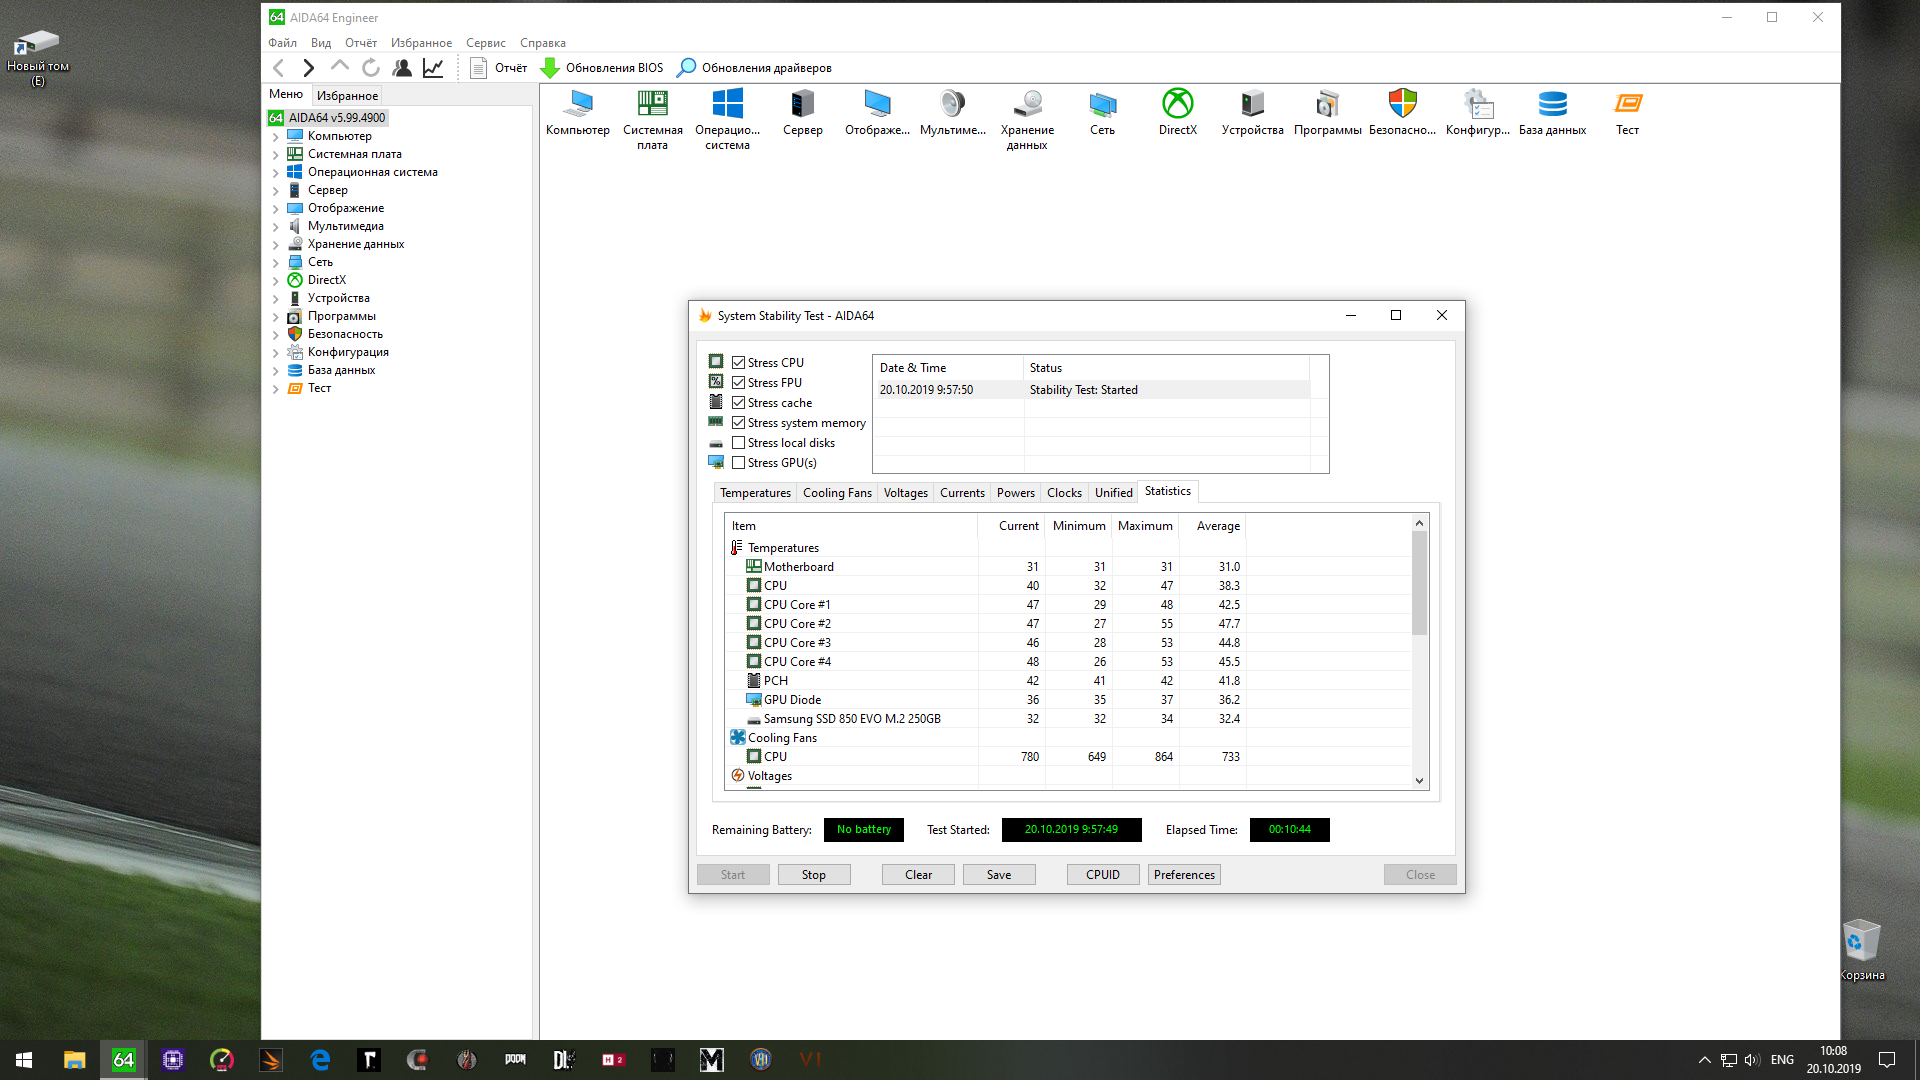Viewport: 1920px width, 1080px height.
Task: Uncheck the Stress CPU checkbox
Action: pos(739,363)
